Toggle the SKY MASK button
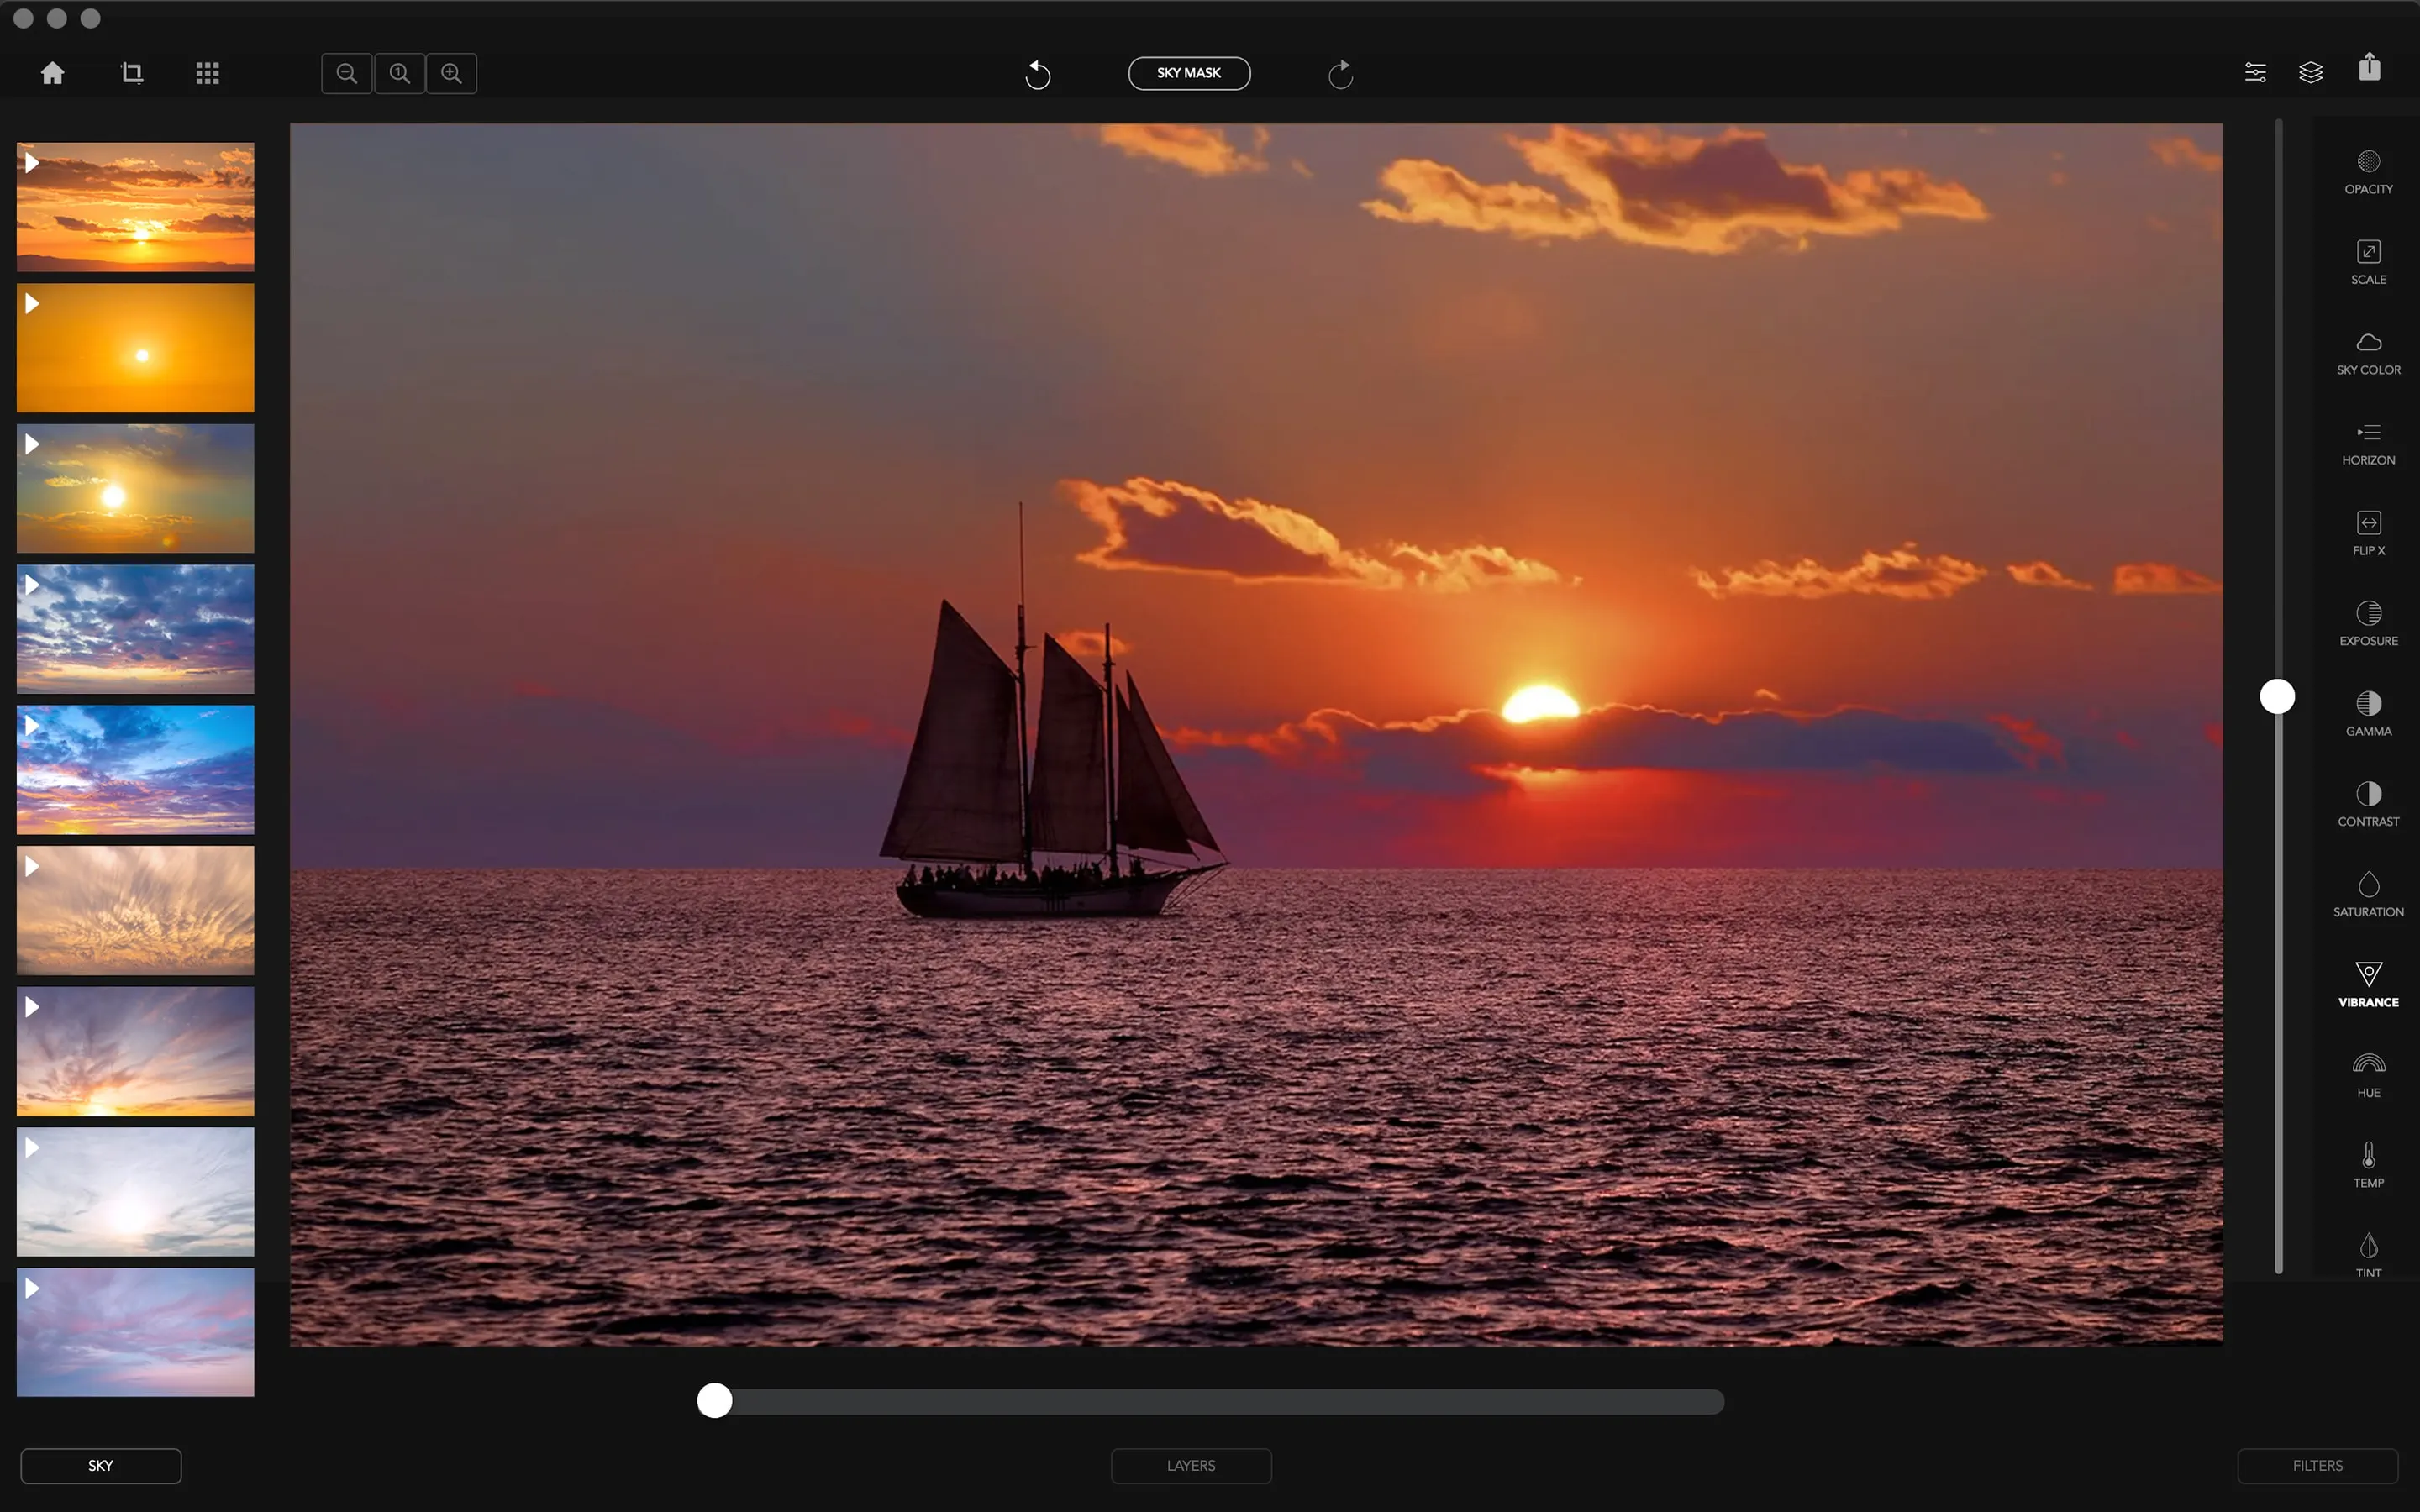The height and width of the screenshot is (1512, 2420). [x=1189, y=73]
